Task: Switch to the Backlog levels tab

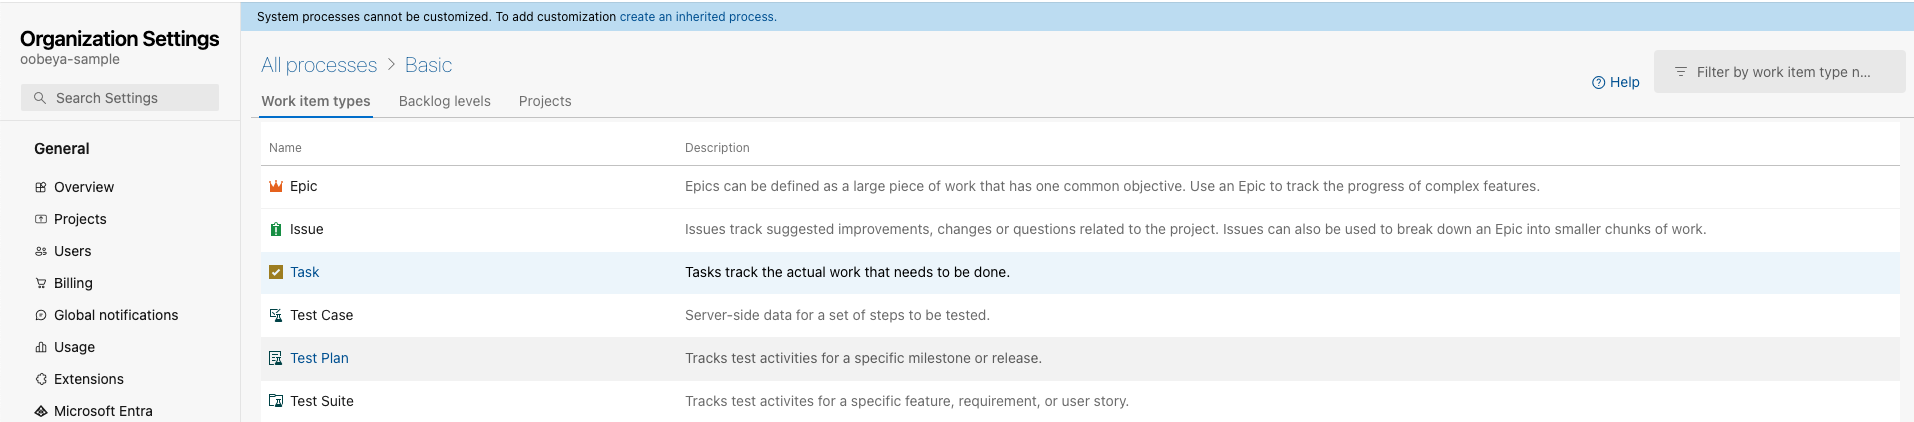Action: click(x=444, y=101)
